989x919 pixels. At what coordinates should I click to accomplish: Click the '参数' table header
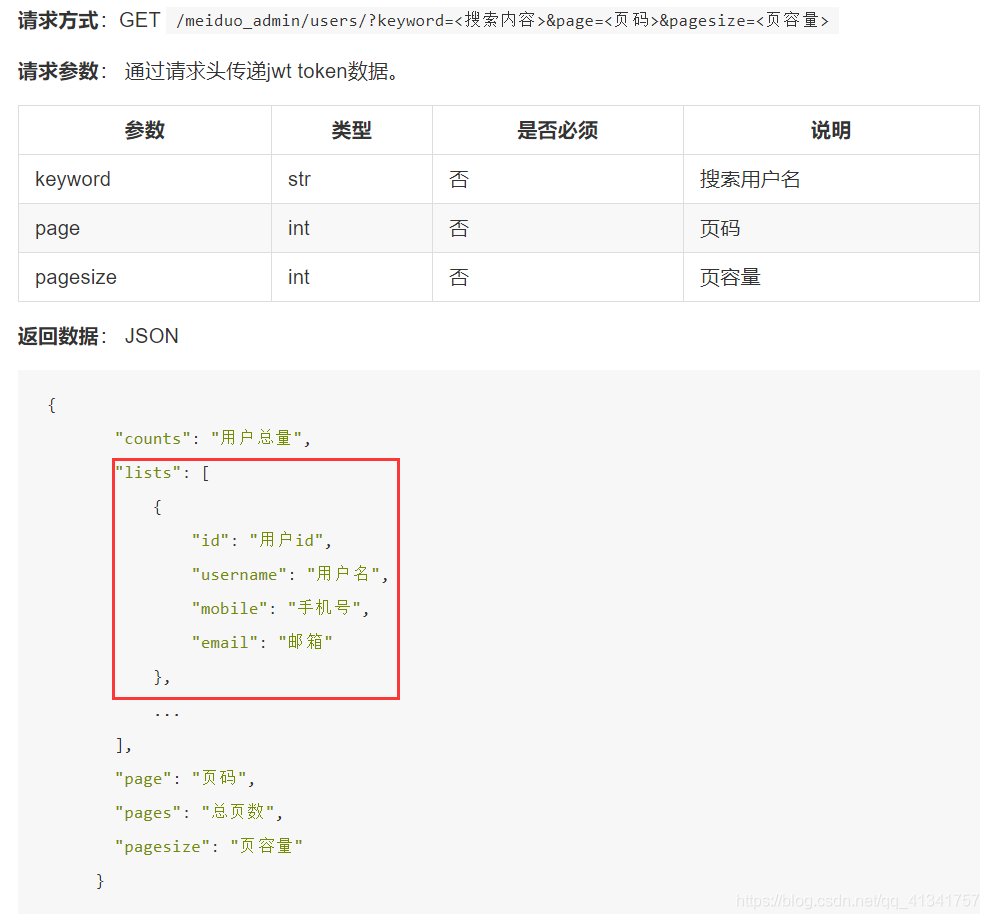pyautogui.click(x=144, y=130)
